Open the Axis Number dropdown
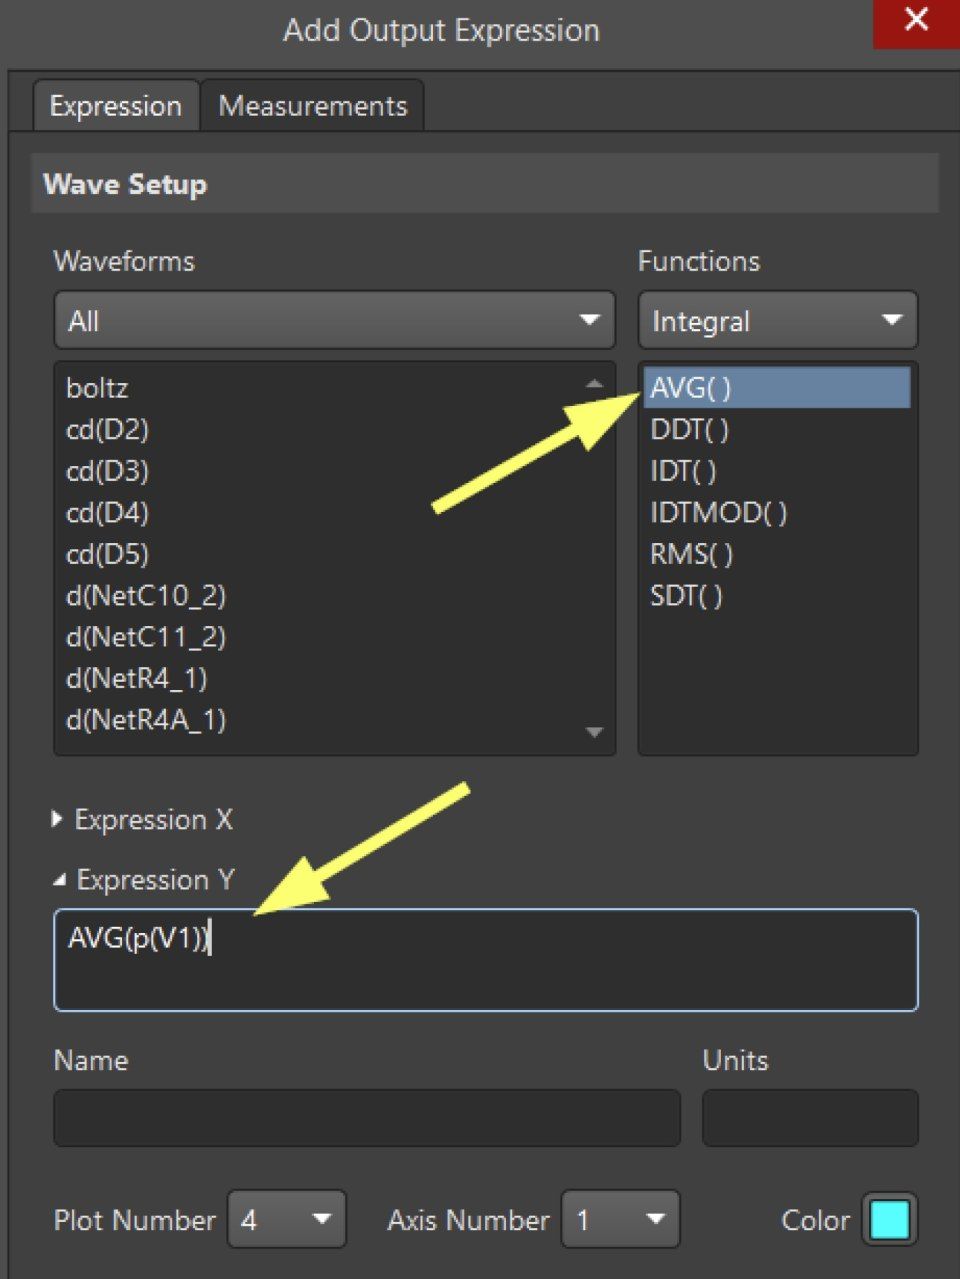This screenshot has width=960, height=1279. (x=620, y=1219)
